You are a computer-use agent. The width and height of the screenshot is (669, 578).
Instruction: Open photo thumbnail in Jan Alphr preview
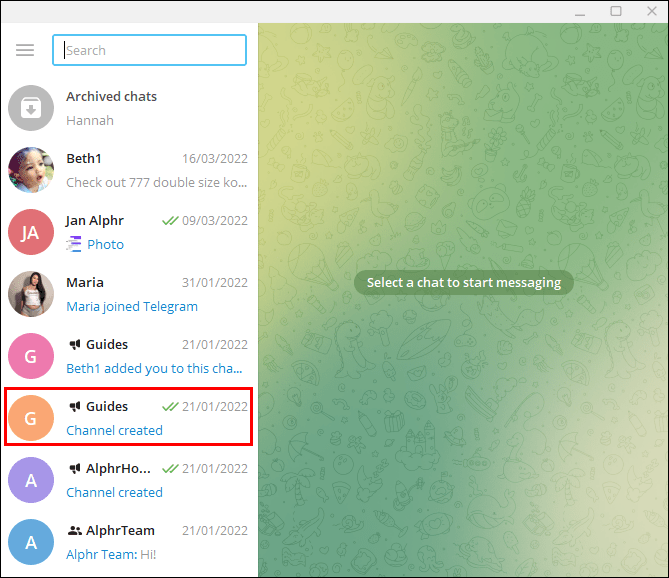(x=74, y=244)
